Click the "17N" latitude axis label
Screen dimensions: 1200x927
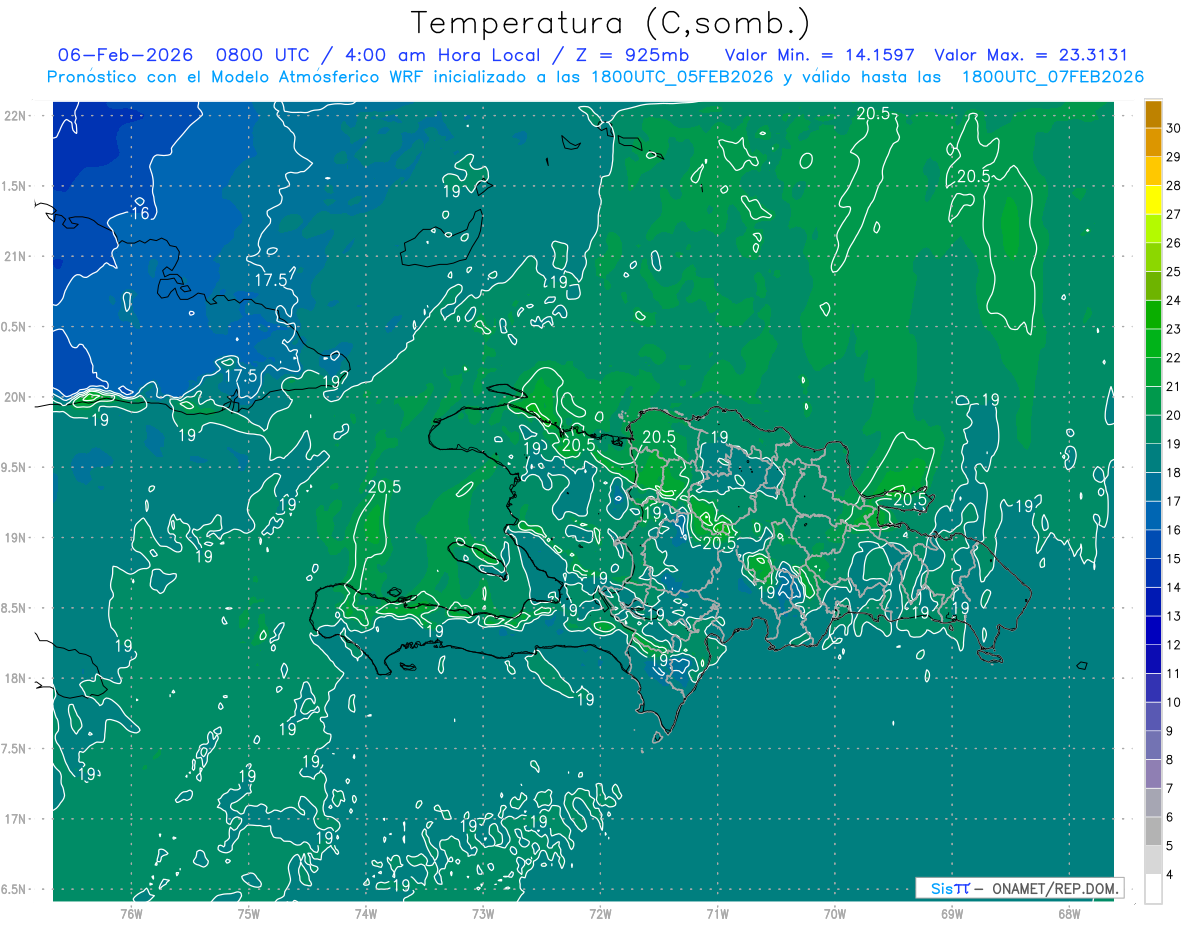coord(17,819)
